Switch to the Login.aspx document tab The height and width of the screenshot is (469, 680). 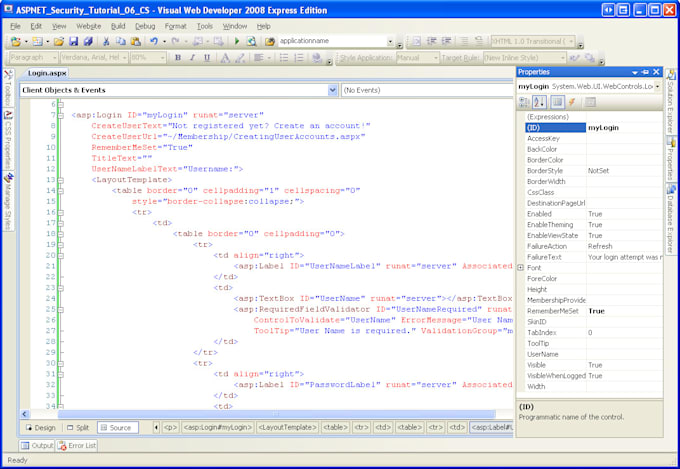point(46,74)
